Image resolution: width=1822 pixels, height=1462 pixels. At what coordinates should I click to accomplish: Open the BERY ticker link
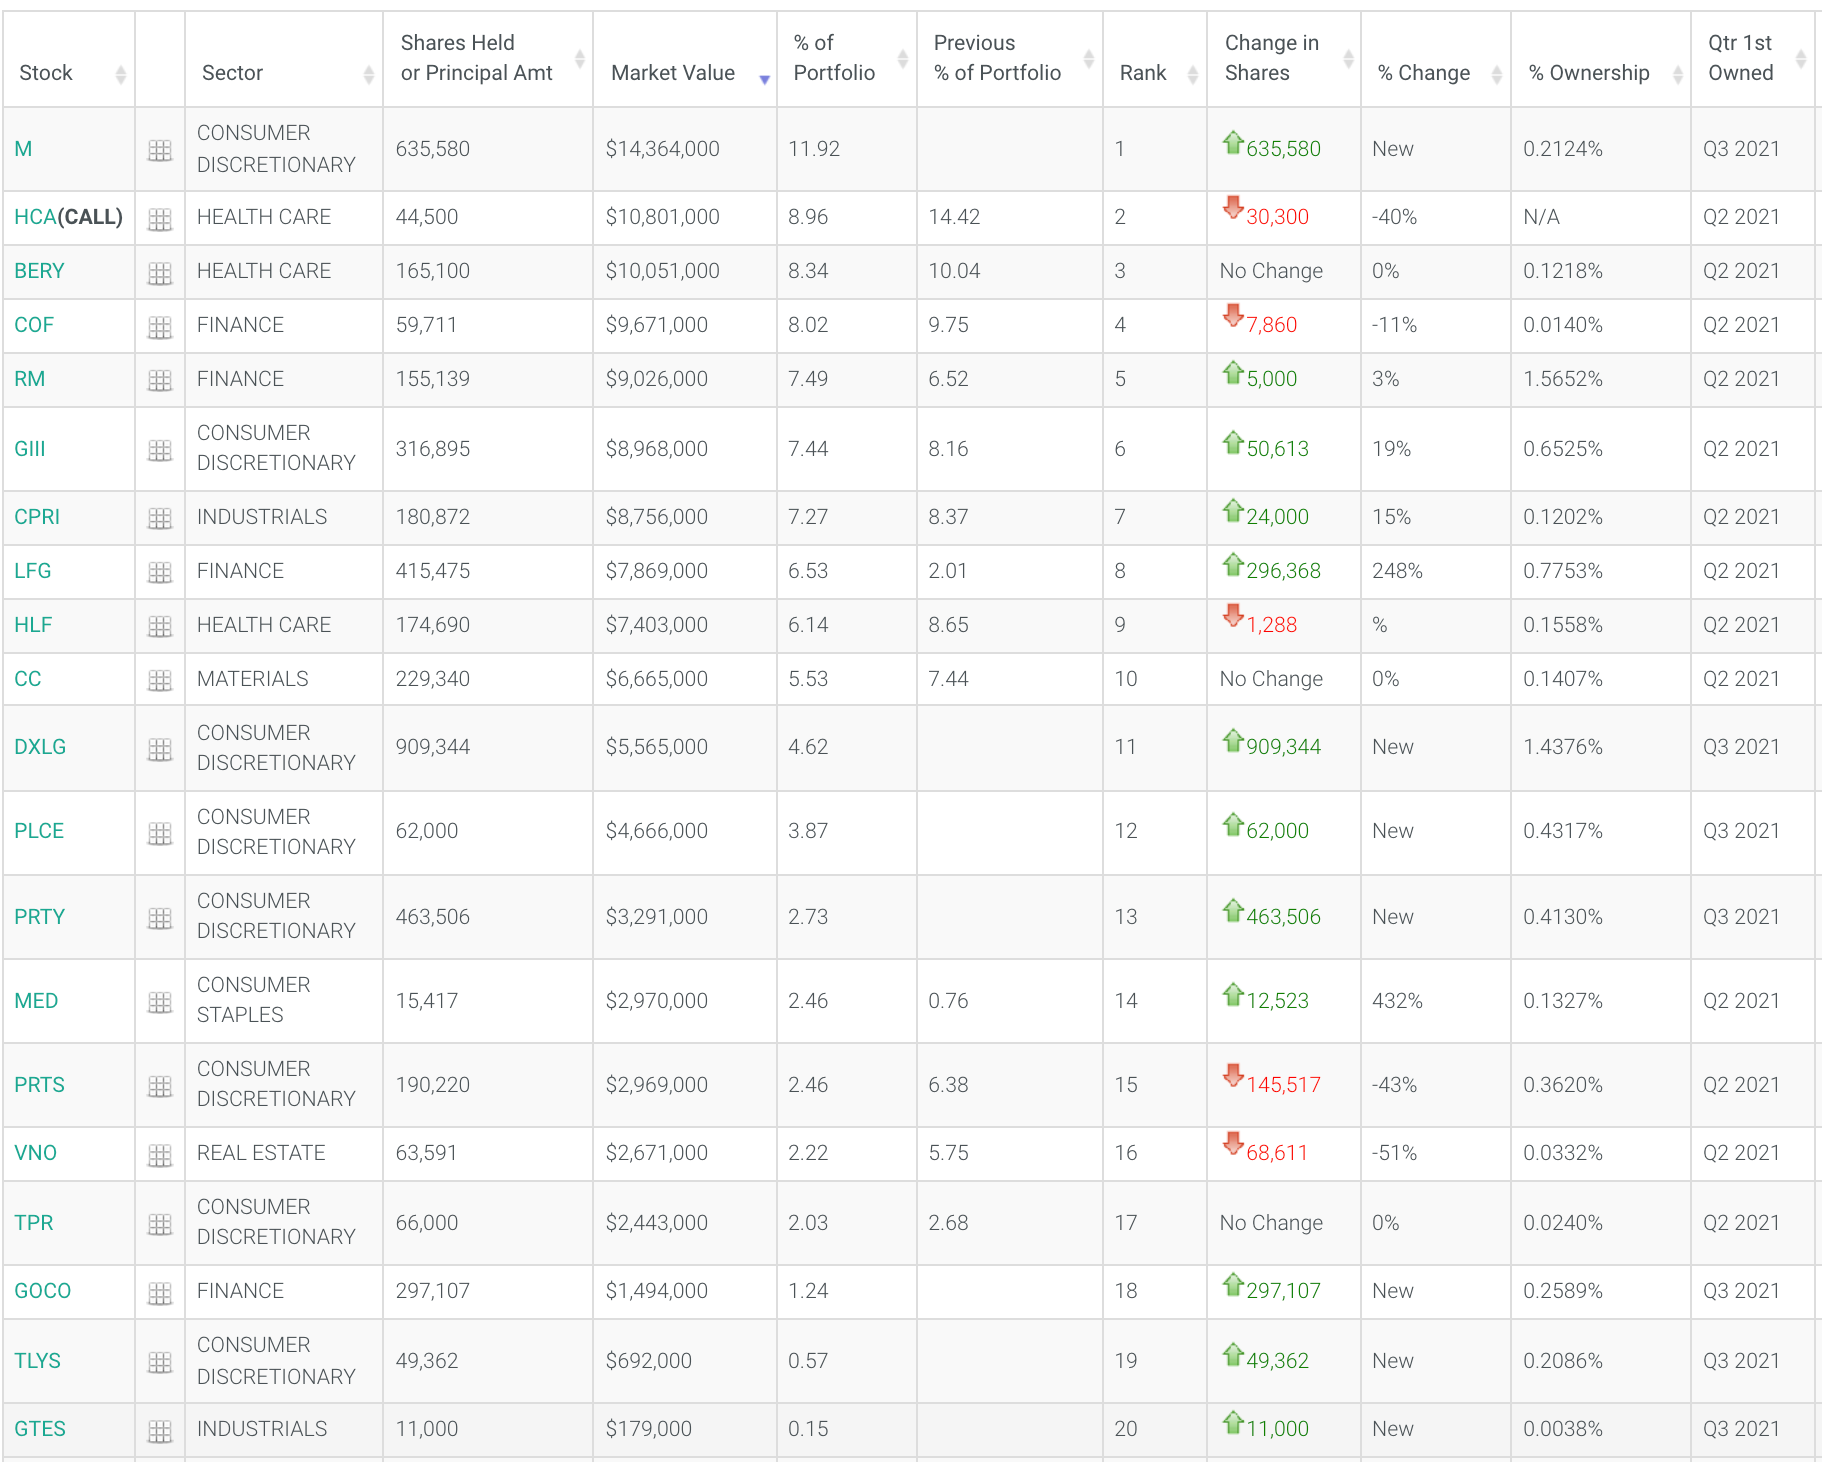[39, 271]
